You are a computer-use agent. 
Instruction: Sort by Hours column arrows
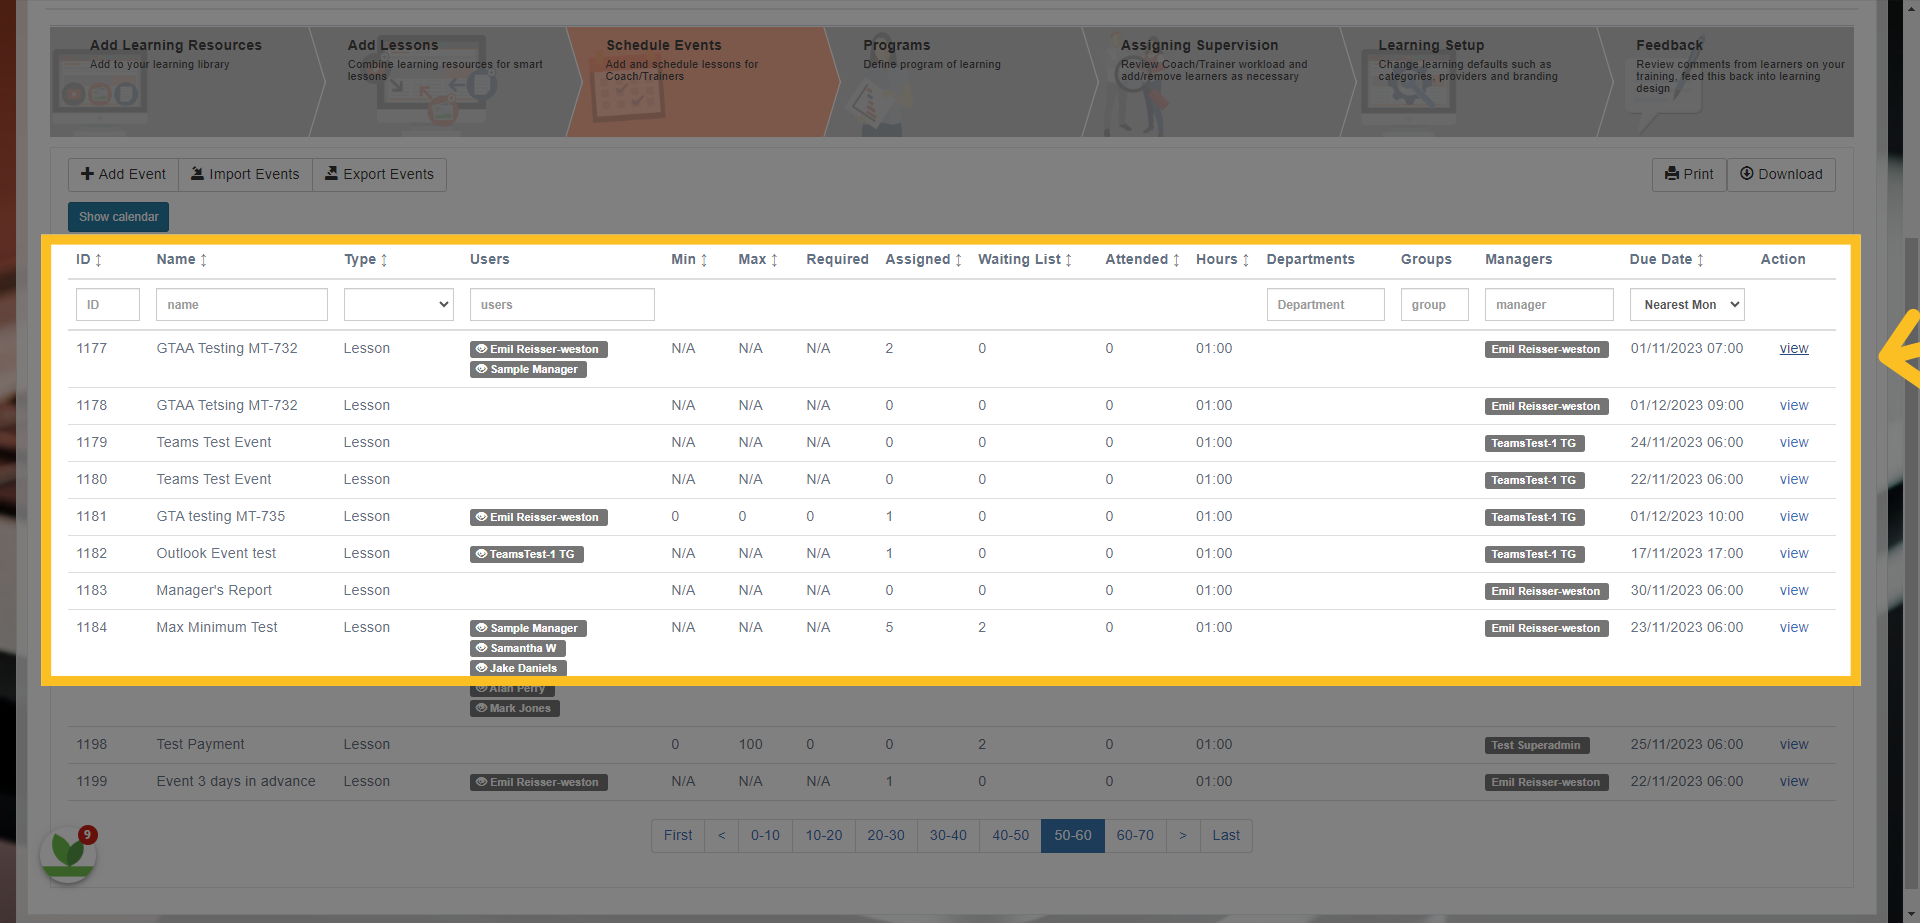click(1245, 260)
